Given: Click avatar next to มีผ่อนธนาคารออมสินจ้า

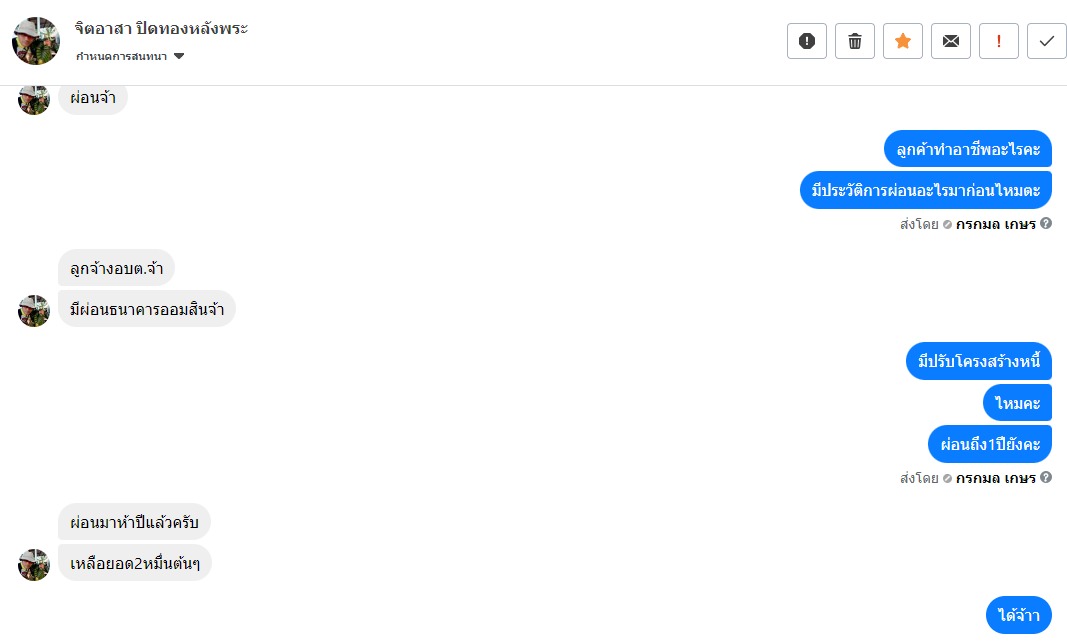Looking at the screenshot, I should click(34, 311).
